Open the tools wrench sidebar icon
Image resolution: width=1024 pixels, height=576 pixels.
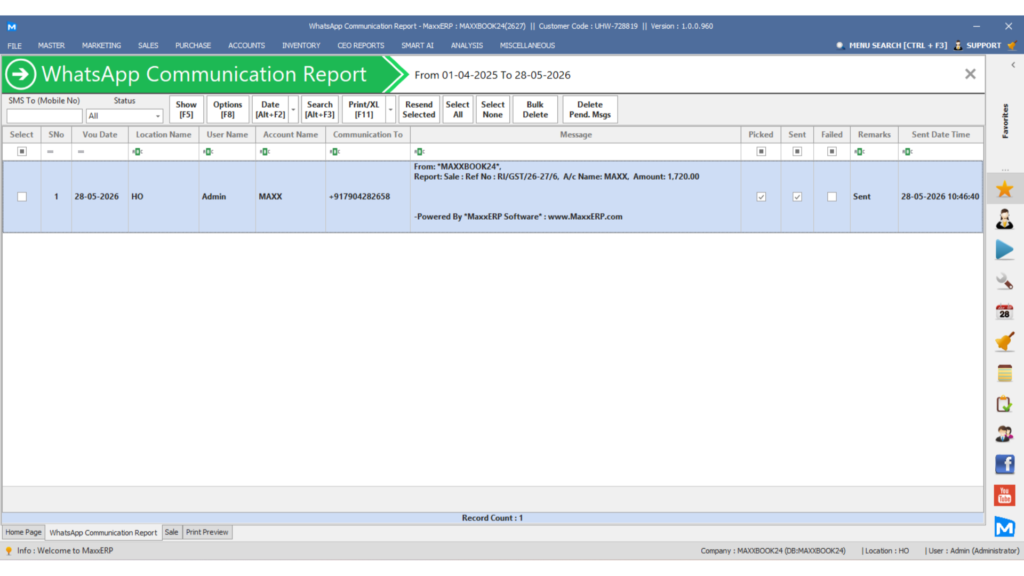tap(1004, 281)
